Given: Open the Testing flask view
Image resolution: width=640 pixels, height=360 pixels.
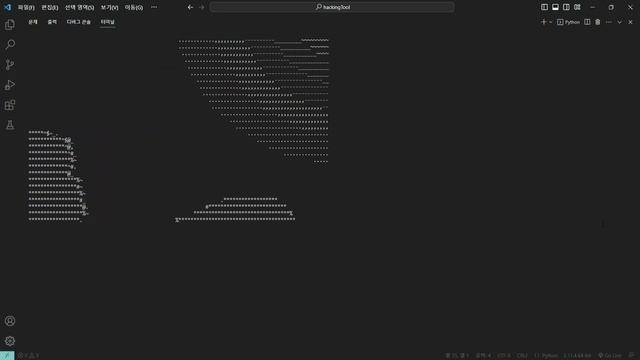Looking at the screenshot, I should coord(10,125).
